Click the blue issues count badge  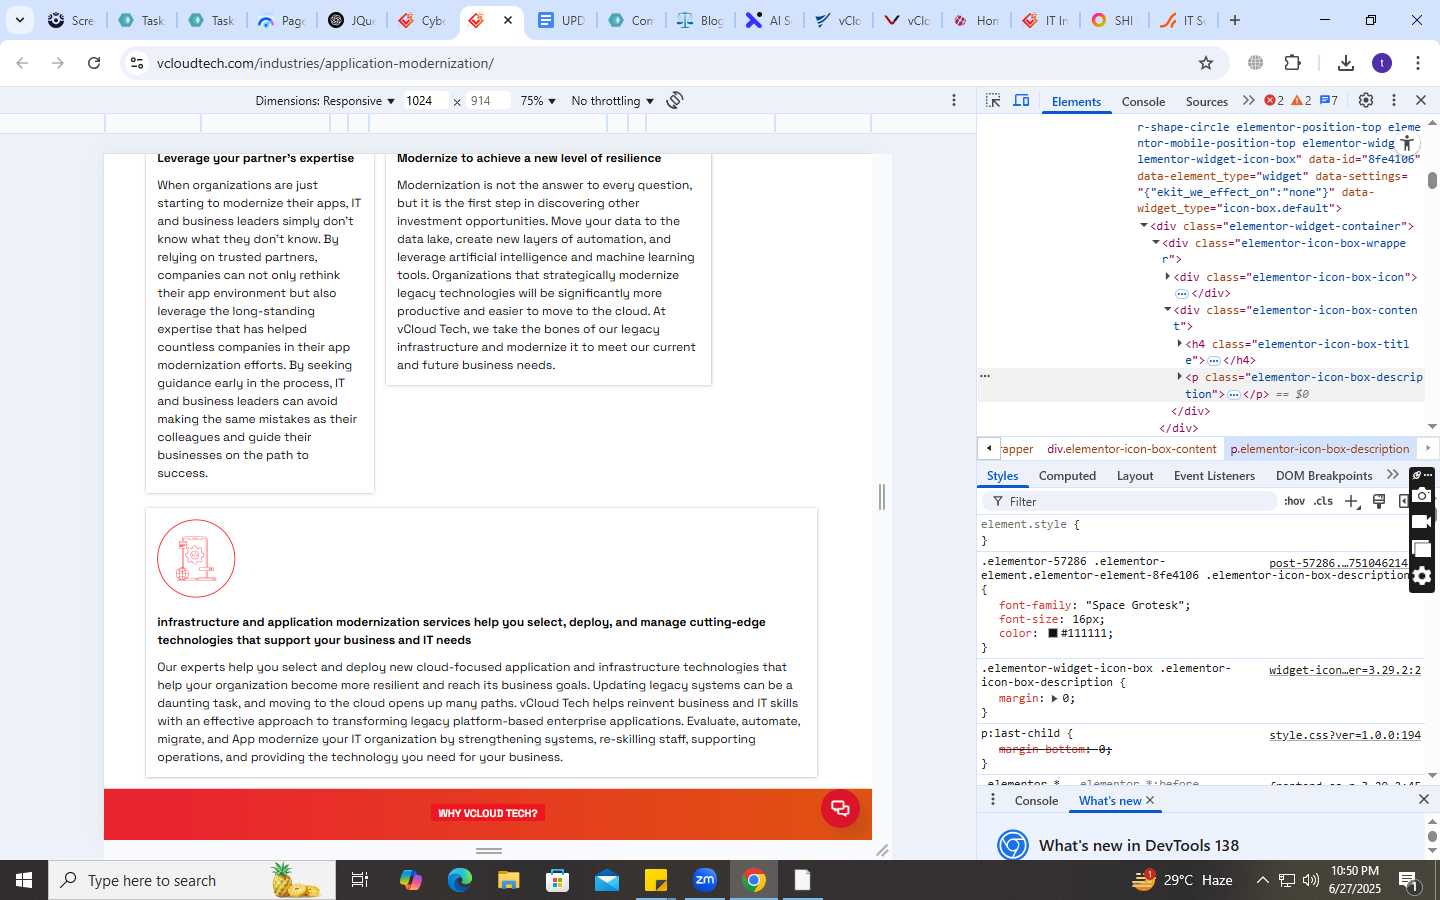(x=1329, y=101)
